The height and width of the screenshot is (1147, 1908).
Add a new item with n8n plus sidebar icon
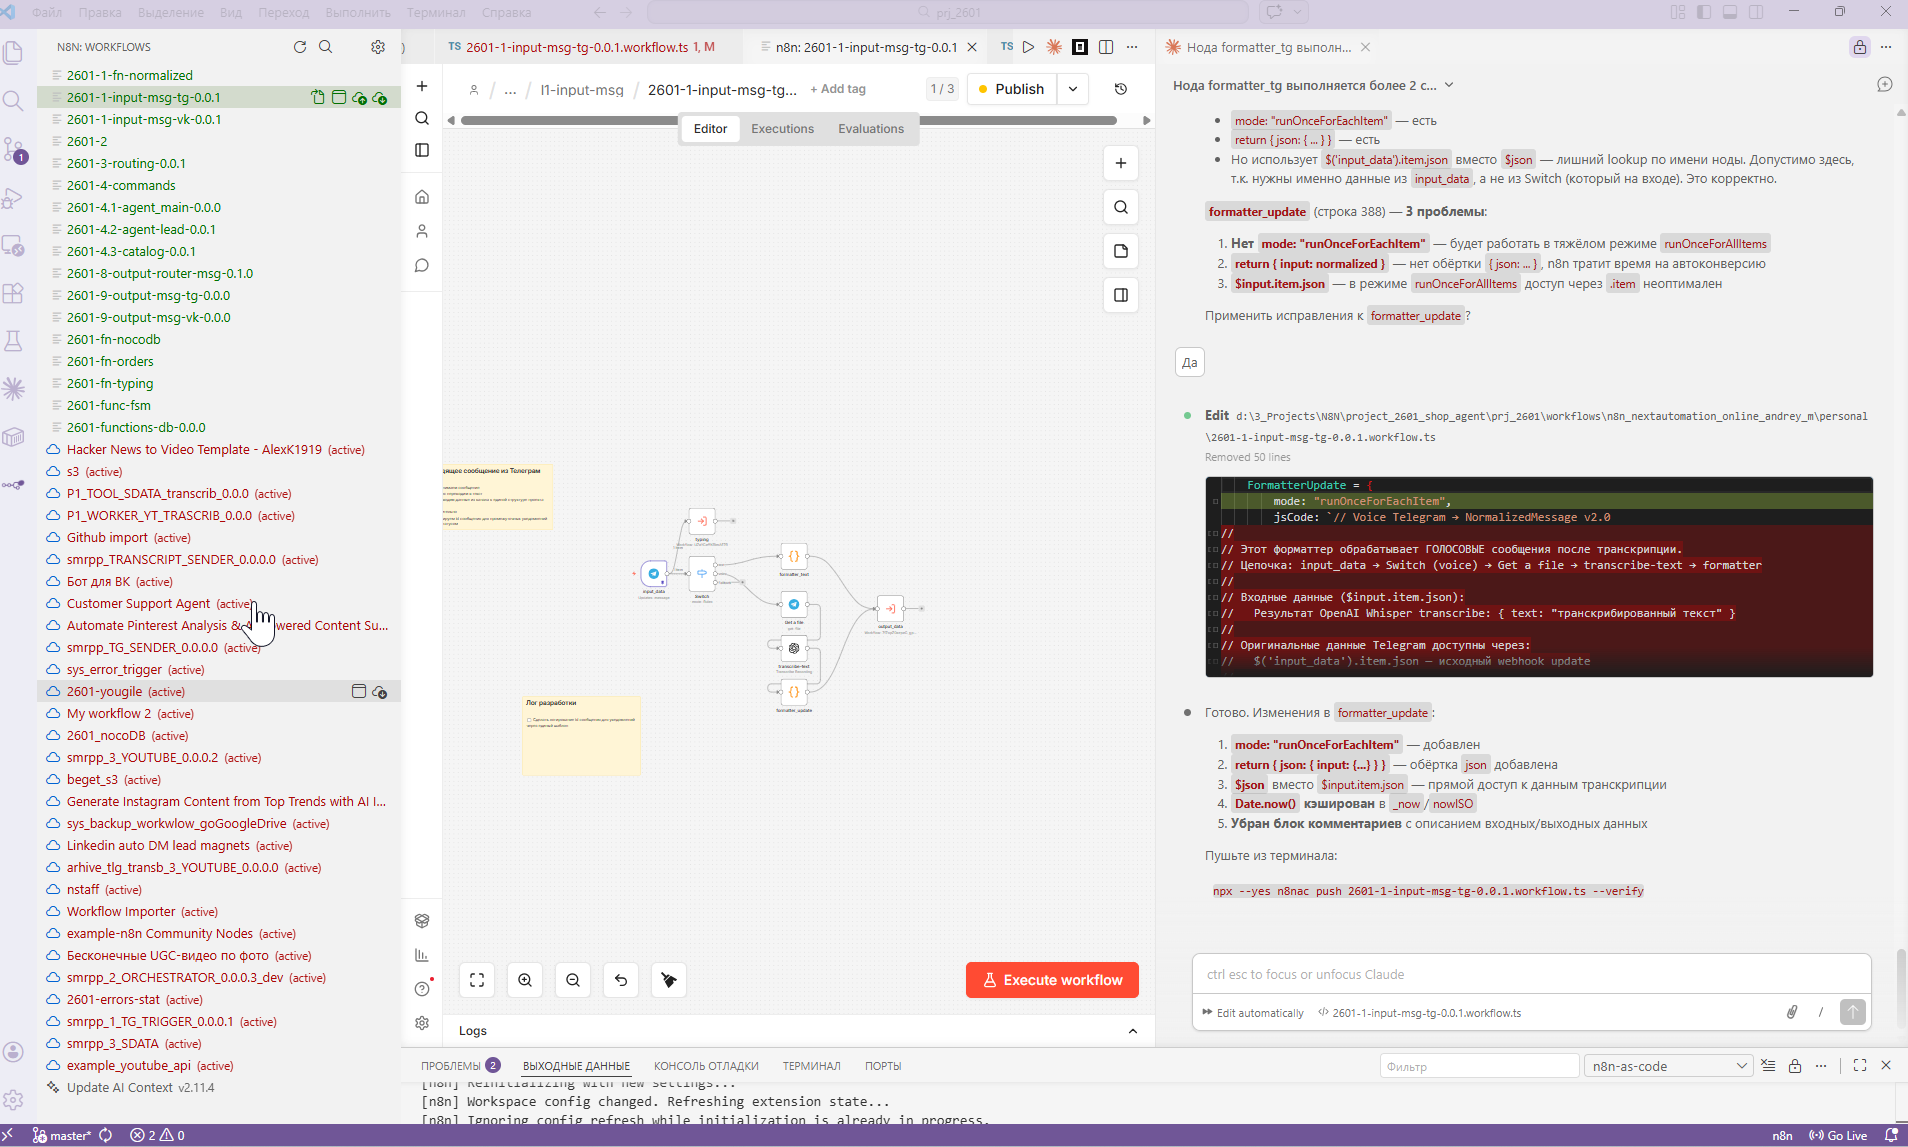coord(422,86)
